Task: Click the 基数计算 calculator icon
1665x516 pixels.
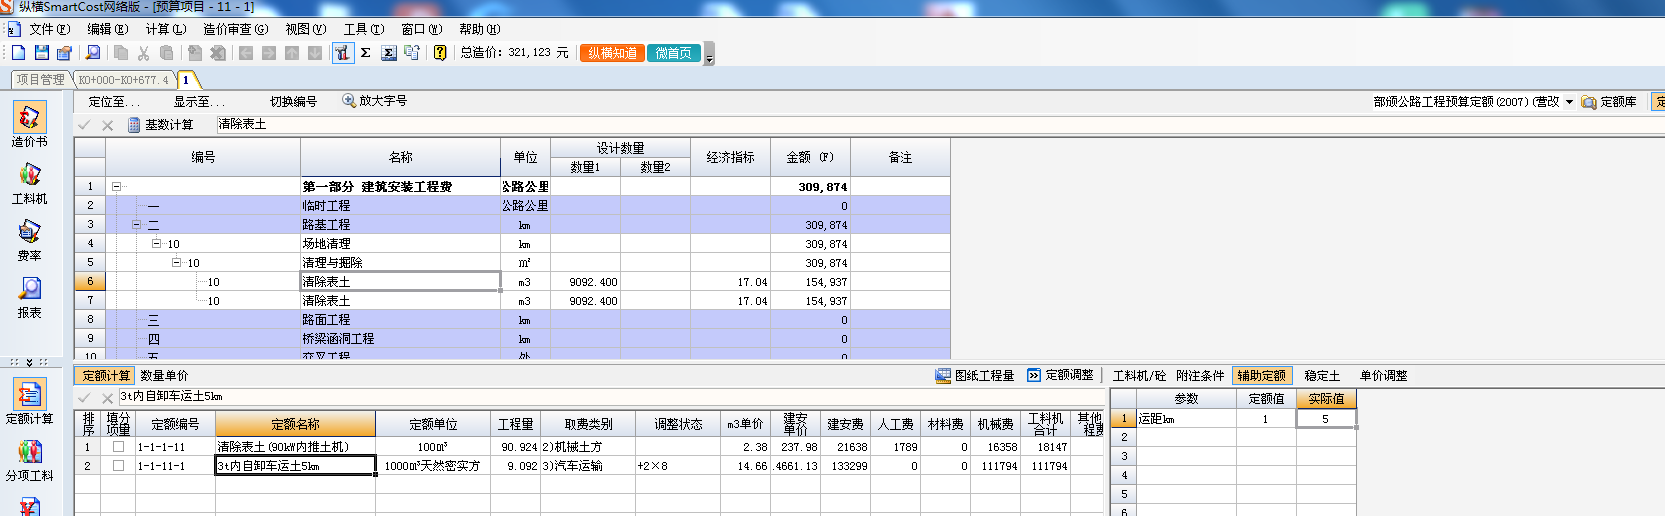Action: point(134,125)
